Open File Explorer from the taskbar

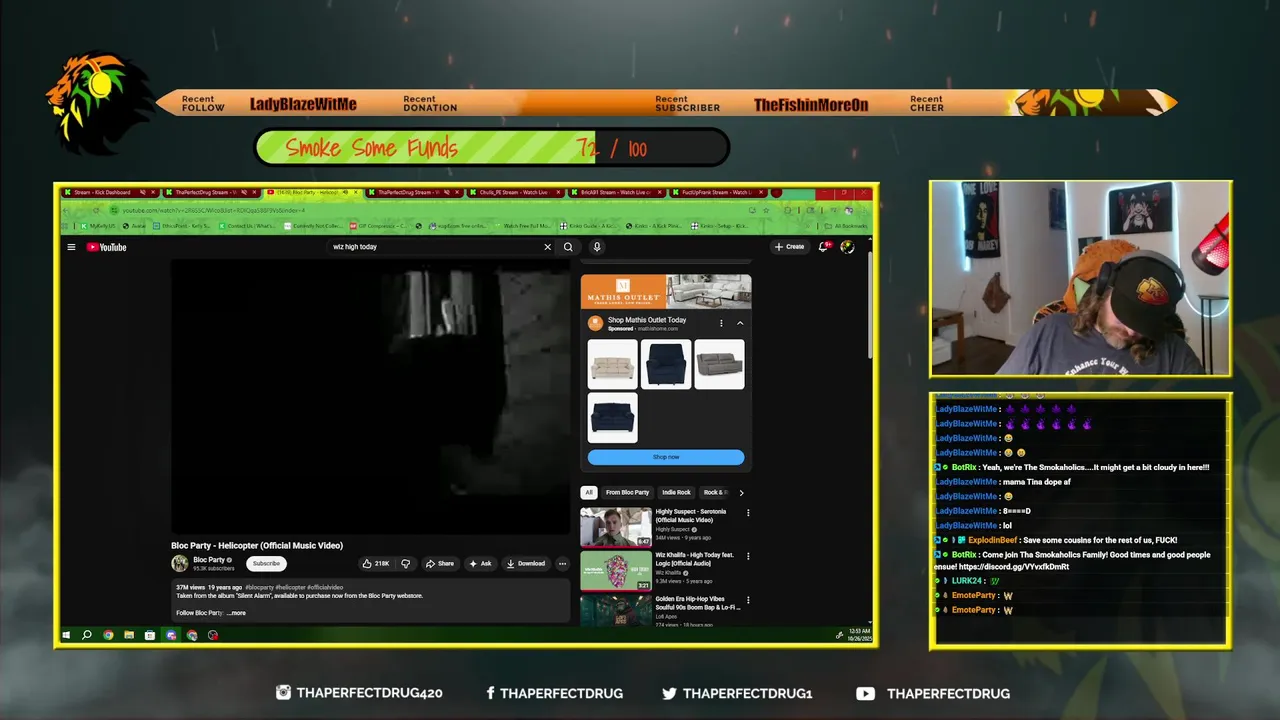(129, 635)
